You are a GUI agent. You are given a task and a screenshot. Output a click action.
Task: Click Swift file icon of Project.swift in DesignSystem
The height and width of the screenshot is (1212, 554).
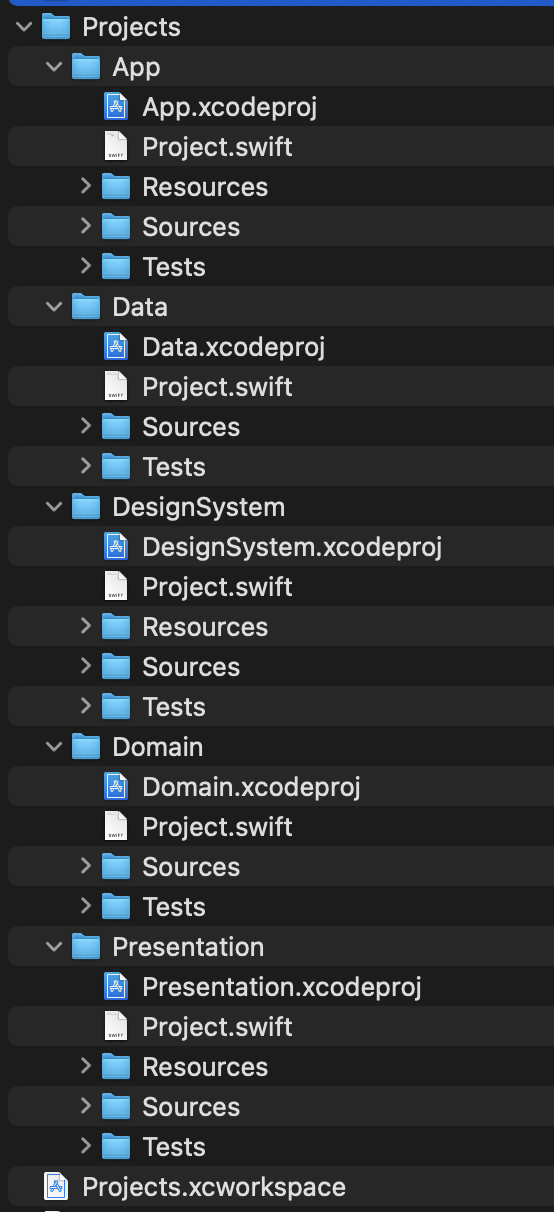point(117,586)
